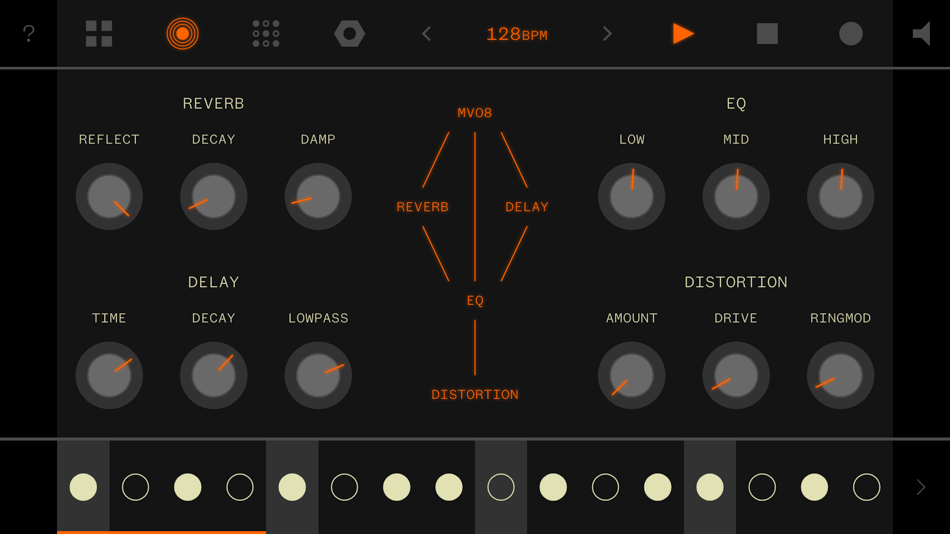Adjust the Reverb DECAY knob
Image resolution: width=950 pixels, height=534 pixels.
point(213,196)
